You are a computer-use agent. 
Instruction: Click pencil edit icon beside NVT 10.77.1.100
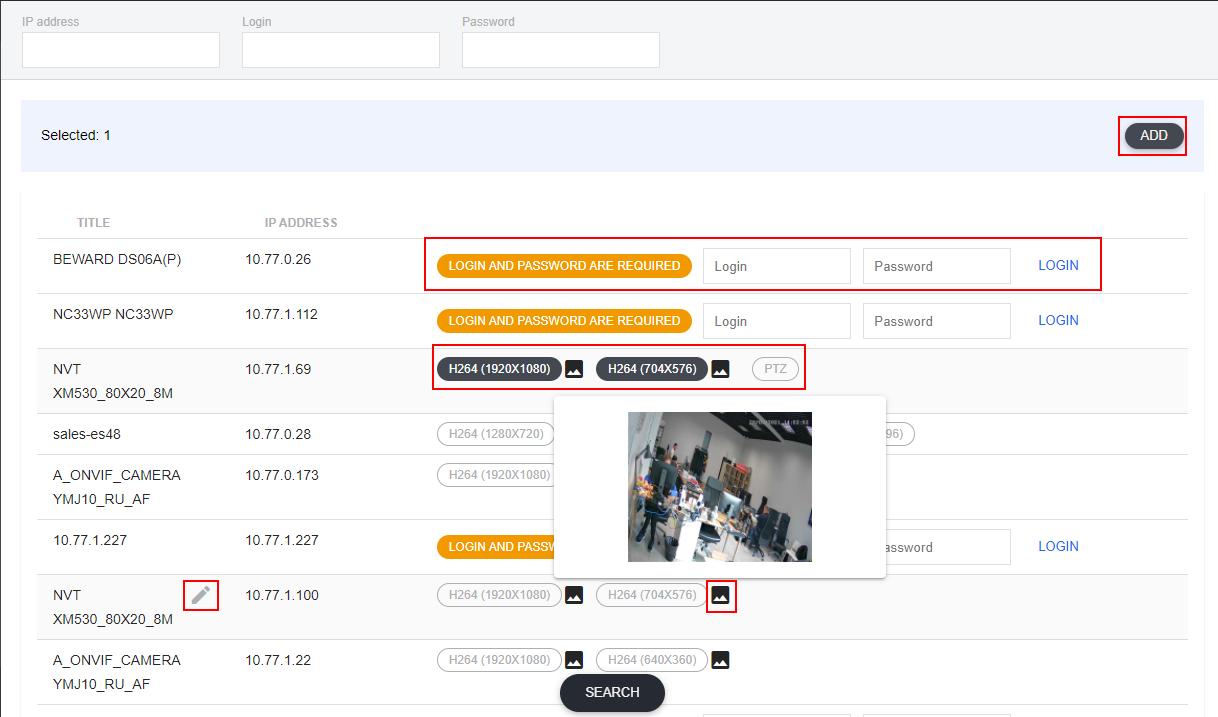201,595
